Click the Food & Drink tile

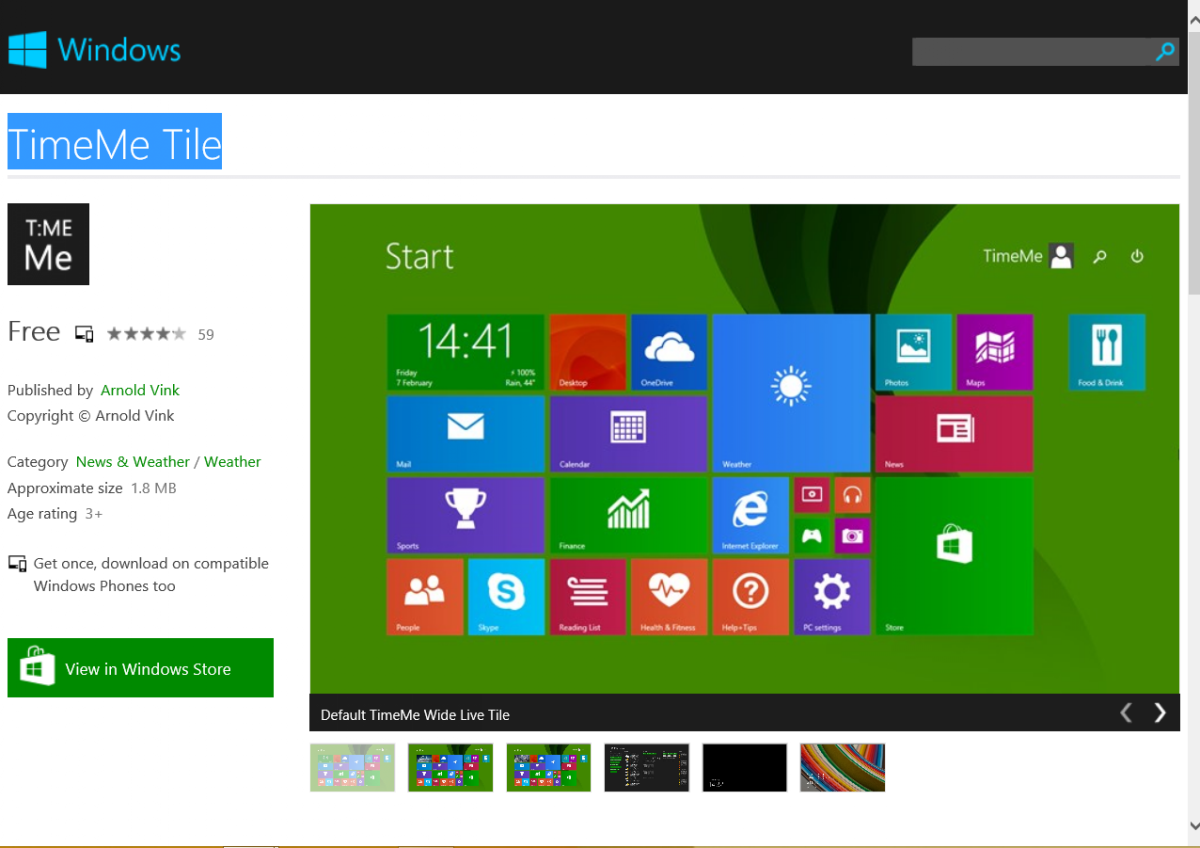point(1107,352)
